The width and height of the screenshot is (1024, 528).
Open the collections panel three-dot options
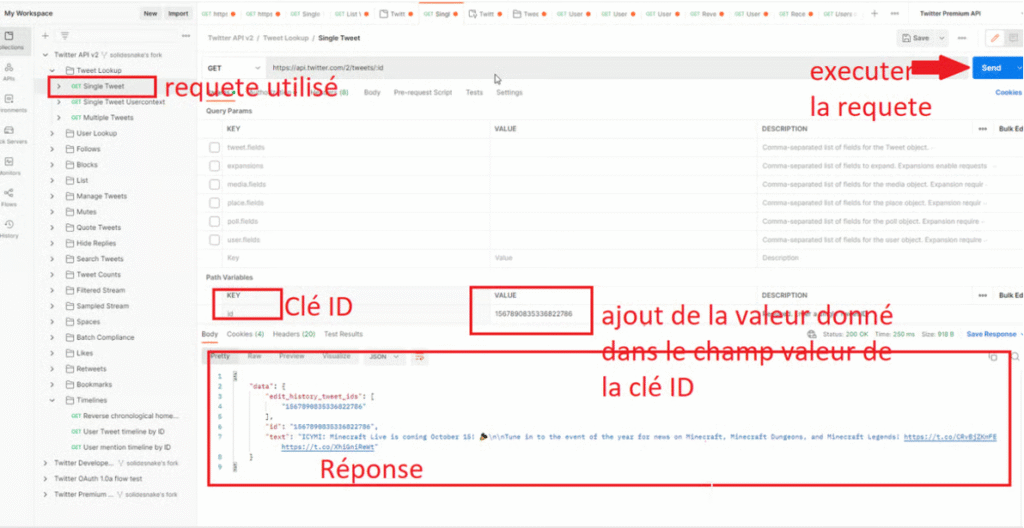coord(186,36)
